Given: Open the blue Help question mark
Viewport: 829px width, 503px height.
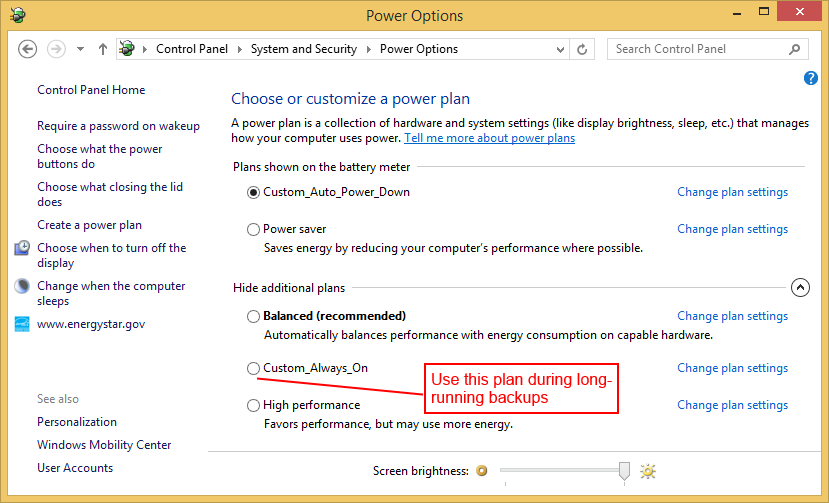Looking at the screenshot, I should pos(811,78).
